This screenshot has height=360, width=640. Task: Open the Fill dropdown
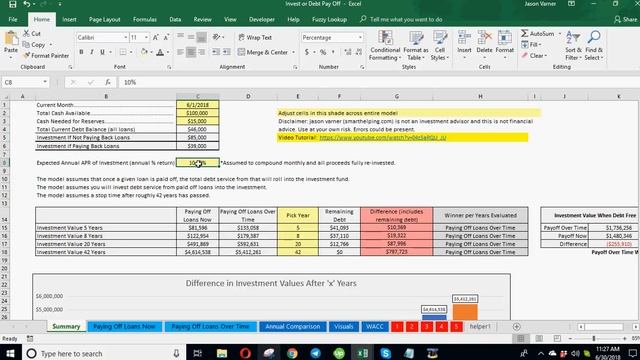coord(531,44)
